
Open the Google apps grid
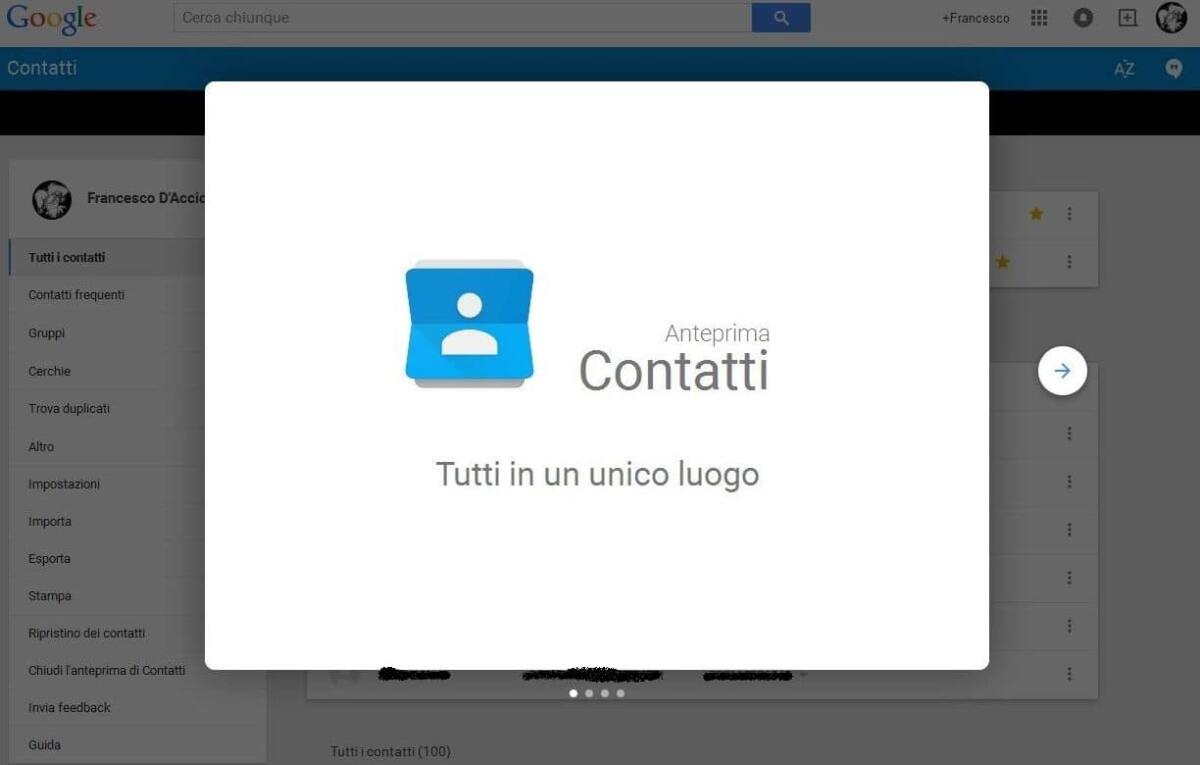(1038, 17)
